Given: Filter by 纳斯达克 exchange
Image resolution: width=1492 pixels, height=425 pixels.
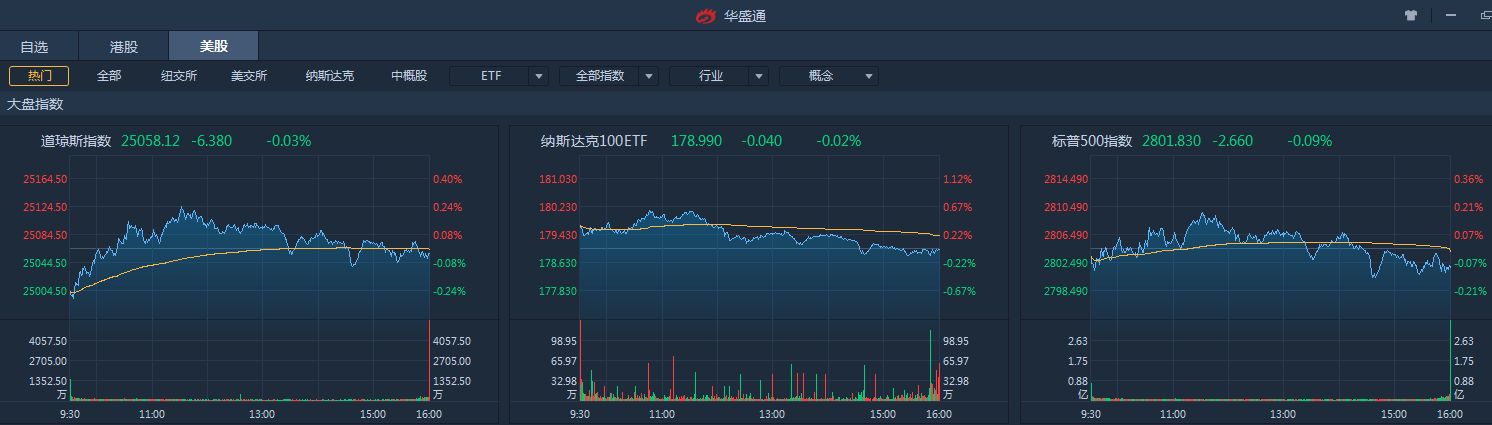Looking at the screenshot, I should (330, 76).
